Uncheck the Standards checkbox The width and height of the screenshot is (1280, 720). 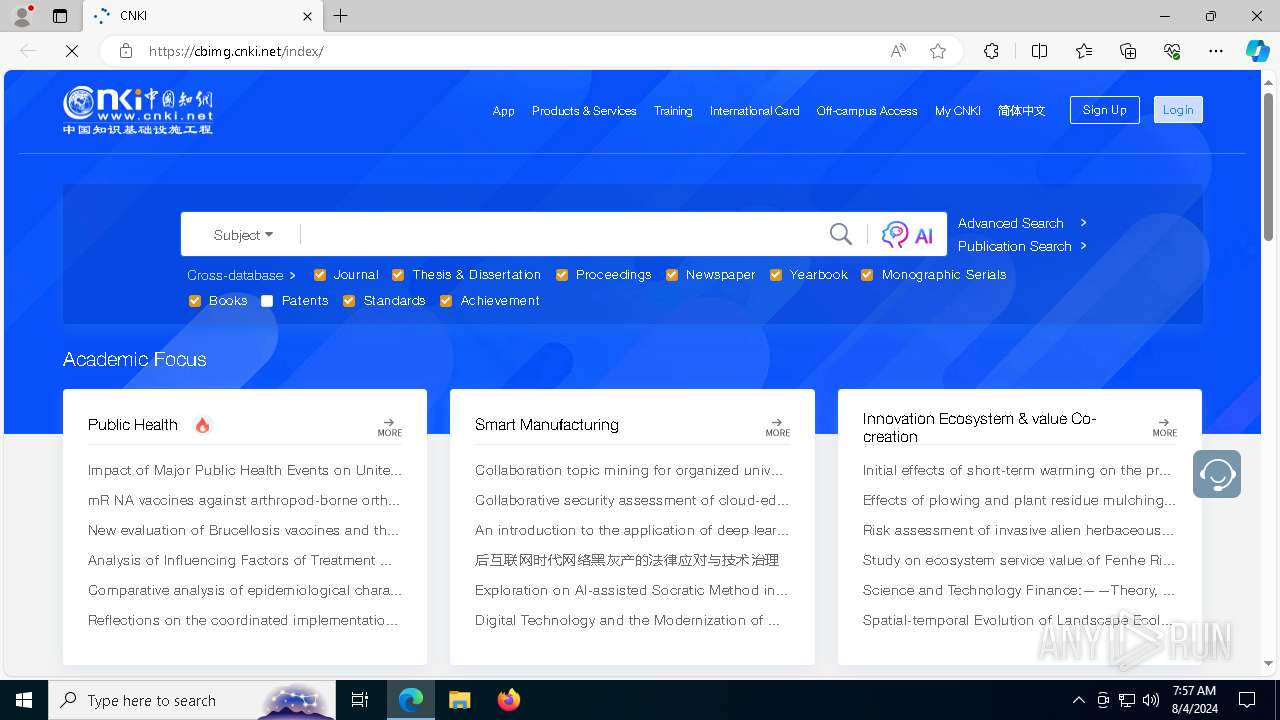(349, 301)
